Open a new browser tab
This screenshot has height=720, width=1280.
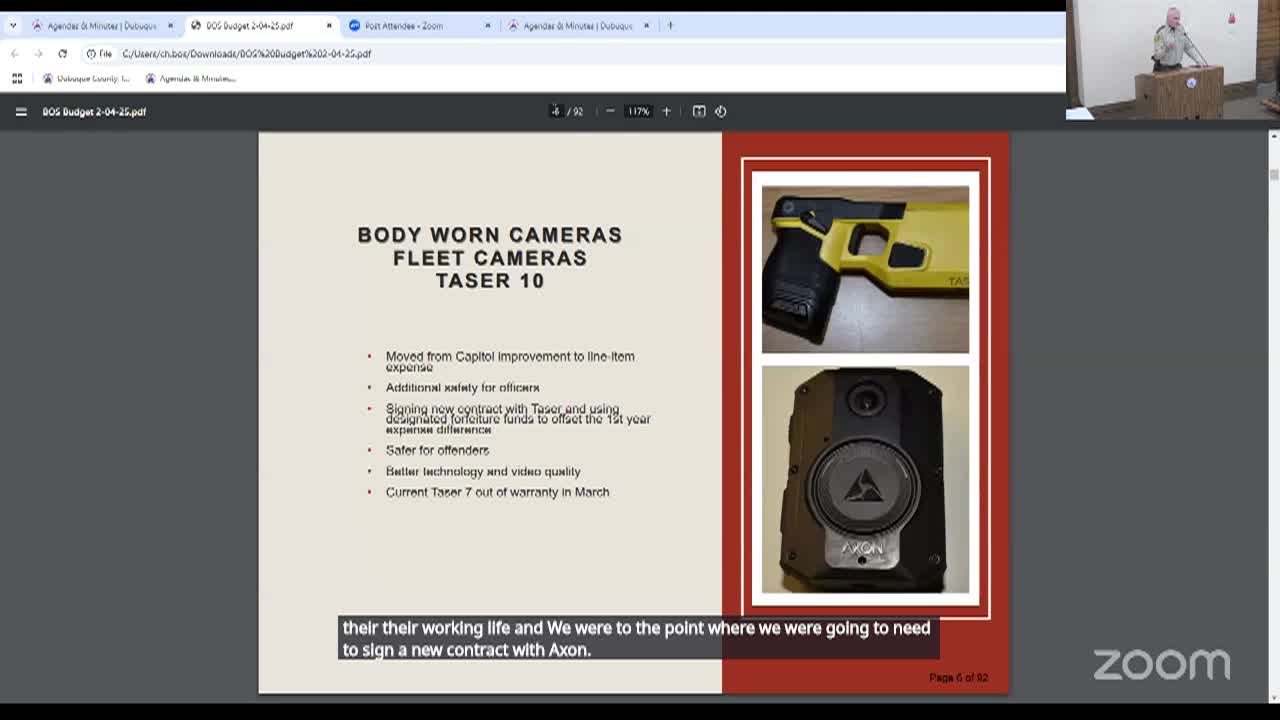670,26
